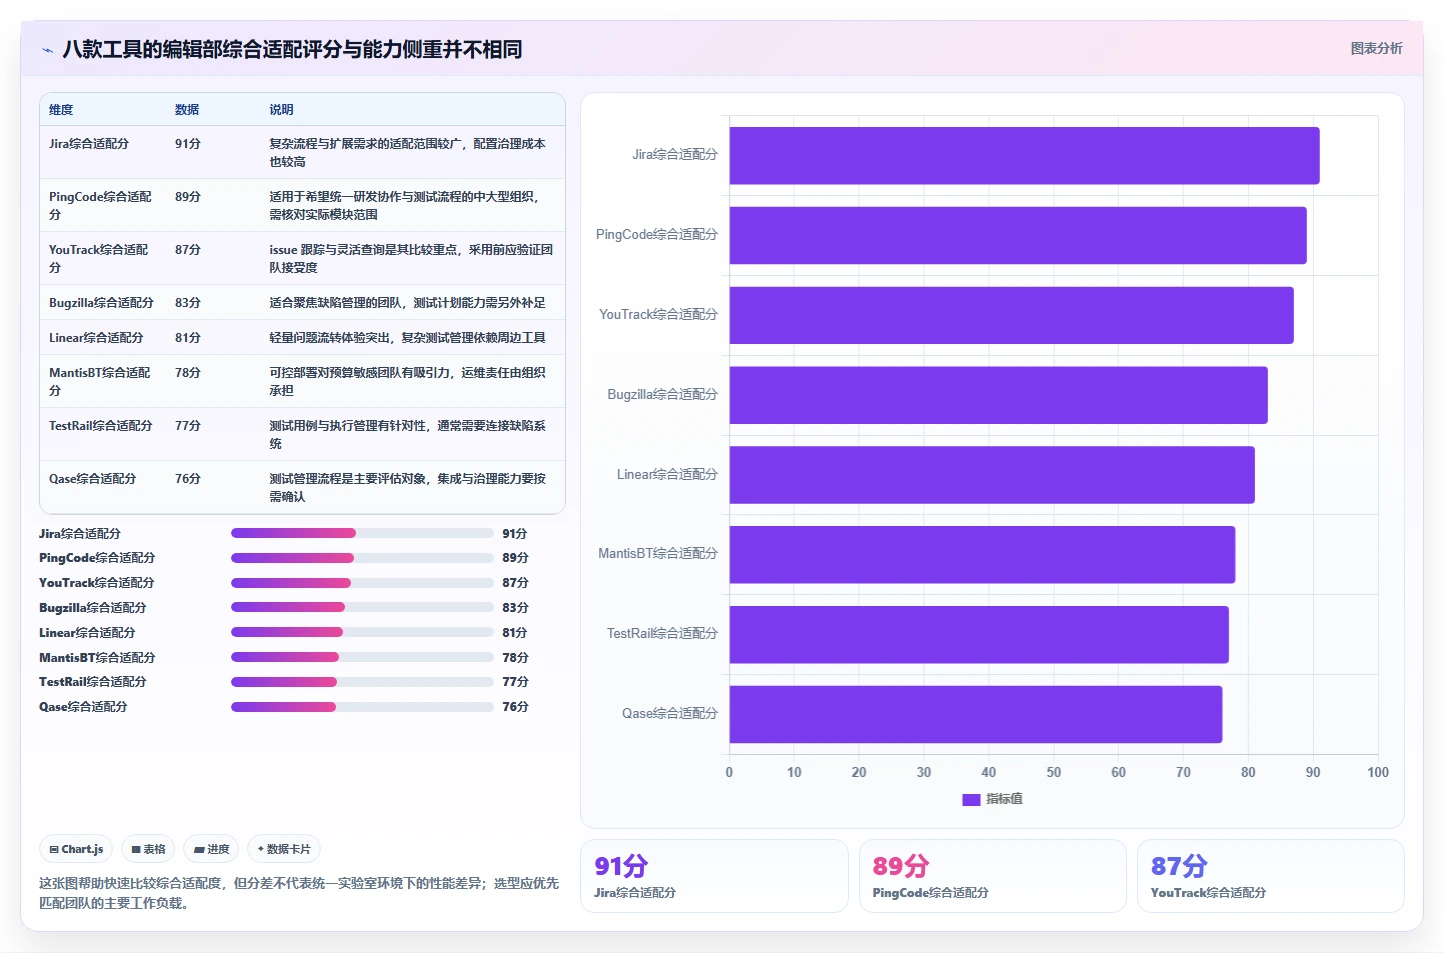Screen dimensions: 1444x953
Task: Click the MantisBT bar in the chart
Action: coord(982,554)
